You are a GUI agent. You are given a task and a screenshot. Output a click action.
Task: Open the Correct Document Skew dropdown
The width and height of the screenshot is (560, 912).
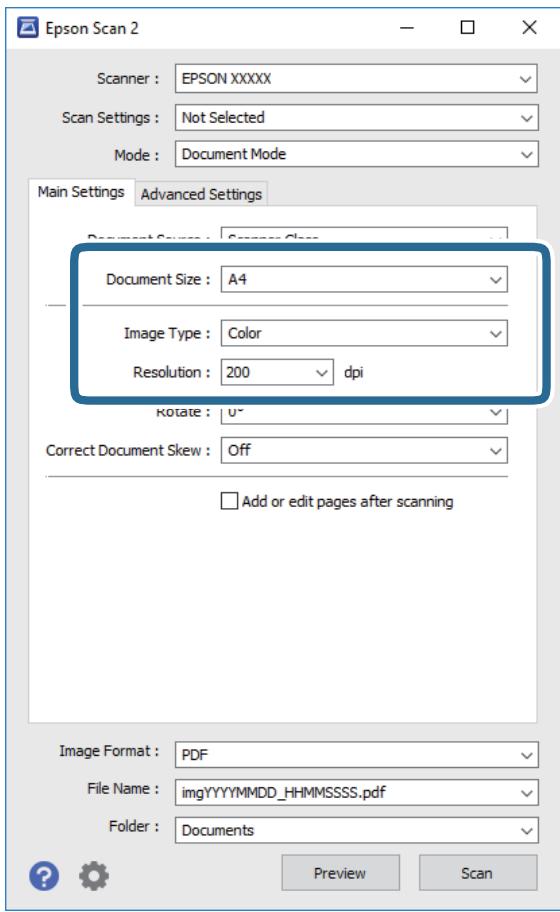coord(364,450)
